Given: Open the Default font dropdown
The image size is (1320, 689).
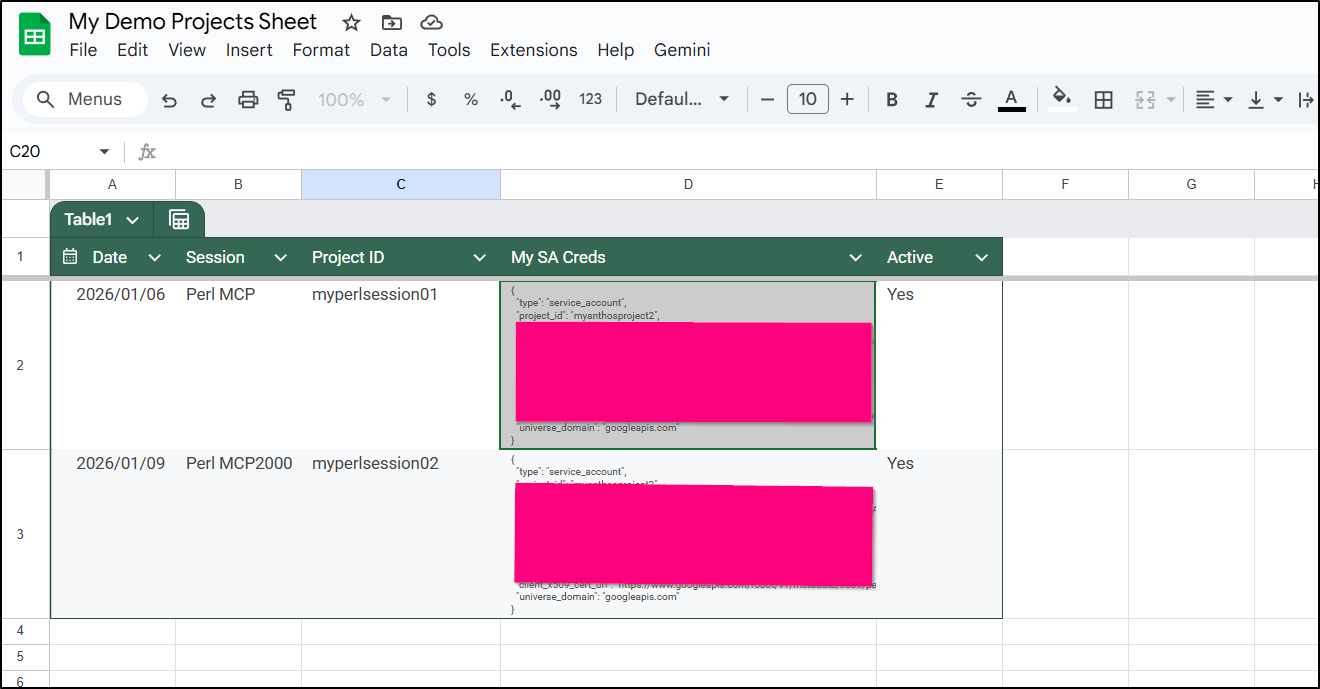Looking at the screenshot, I should point(682,99).
